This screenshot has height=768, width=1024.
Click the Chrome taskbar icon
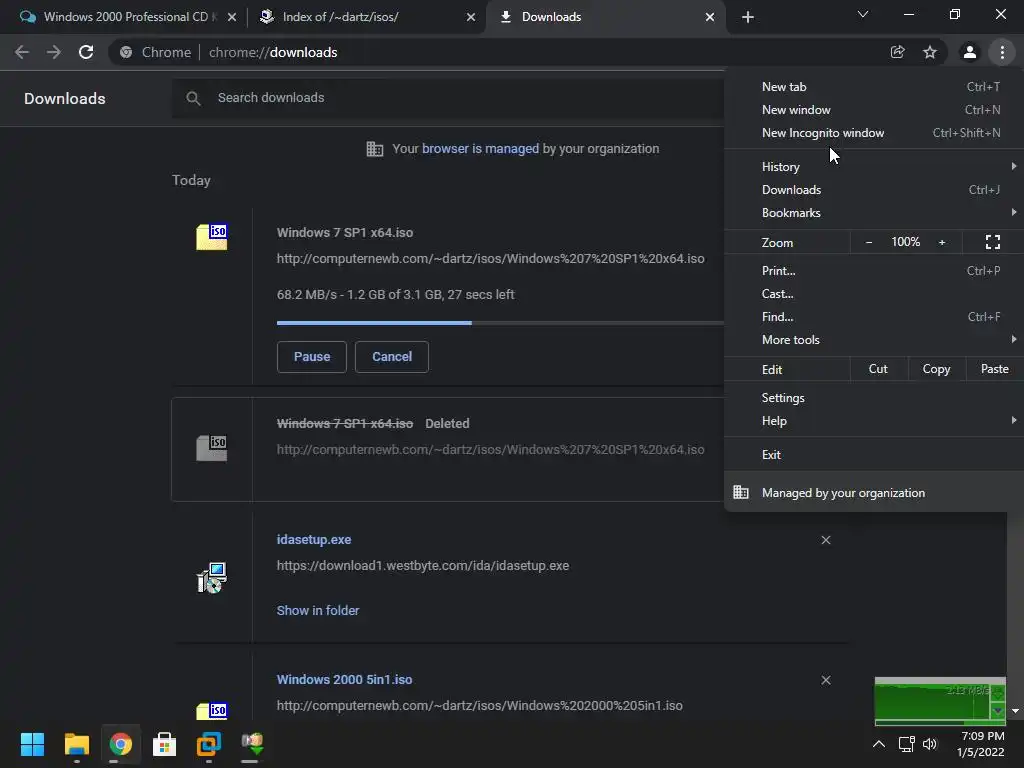click(x=120, y=744)
